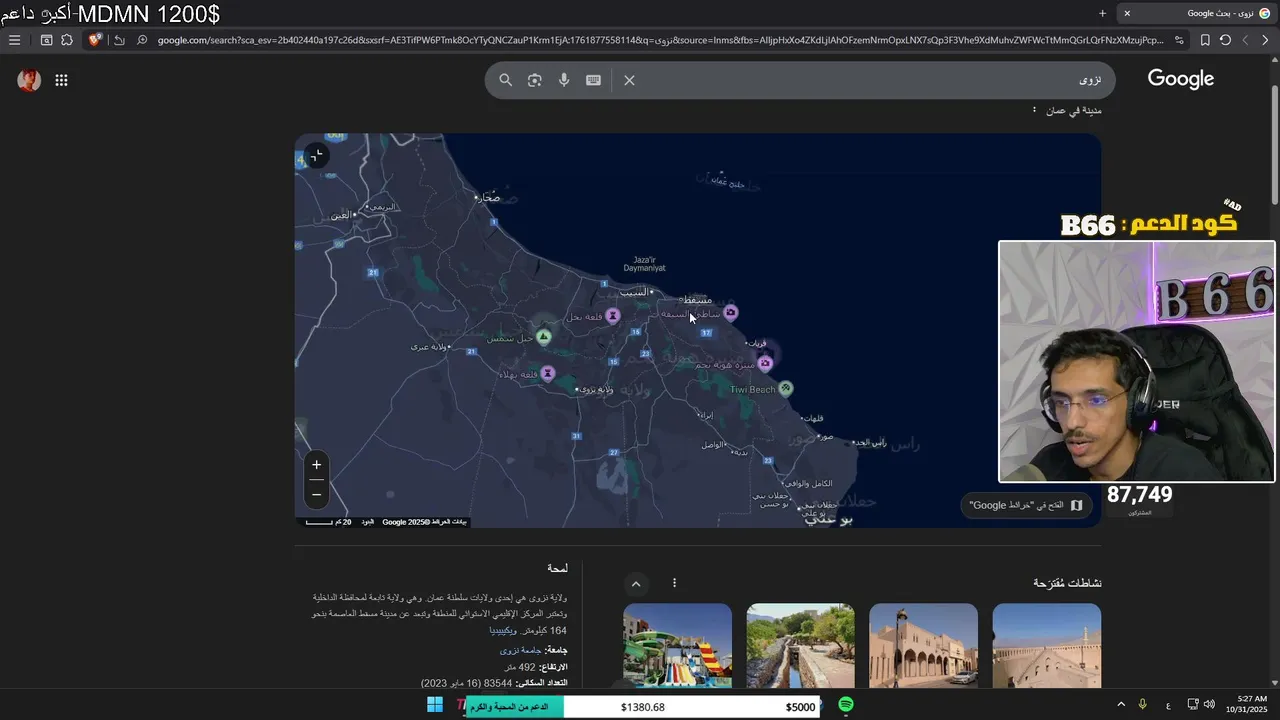The height and width of the screenshot is (720, 1280).
Task: Open the Google apps grid
Action: [61, 80]
